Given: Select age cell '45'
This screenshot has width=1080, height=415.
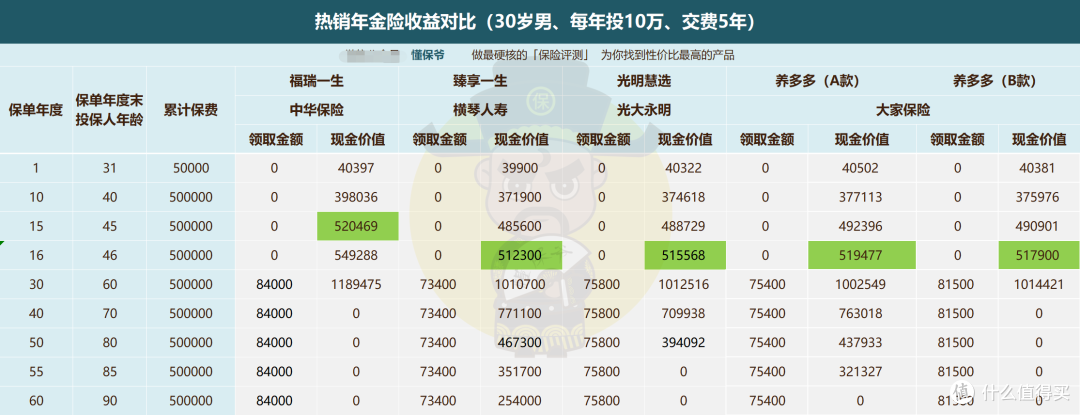Looking at the screenshot, I should point(110,226).
